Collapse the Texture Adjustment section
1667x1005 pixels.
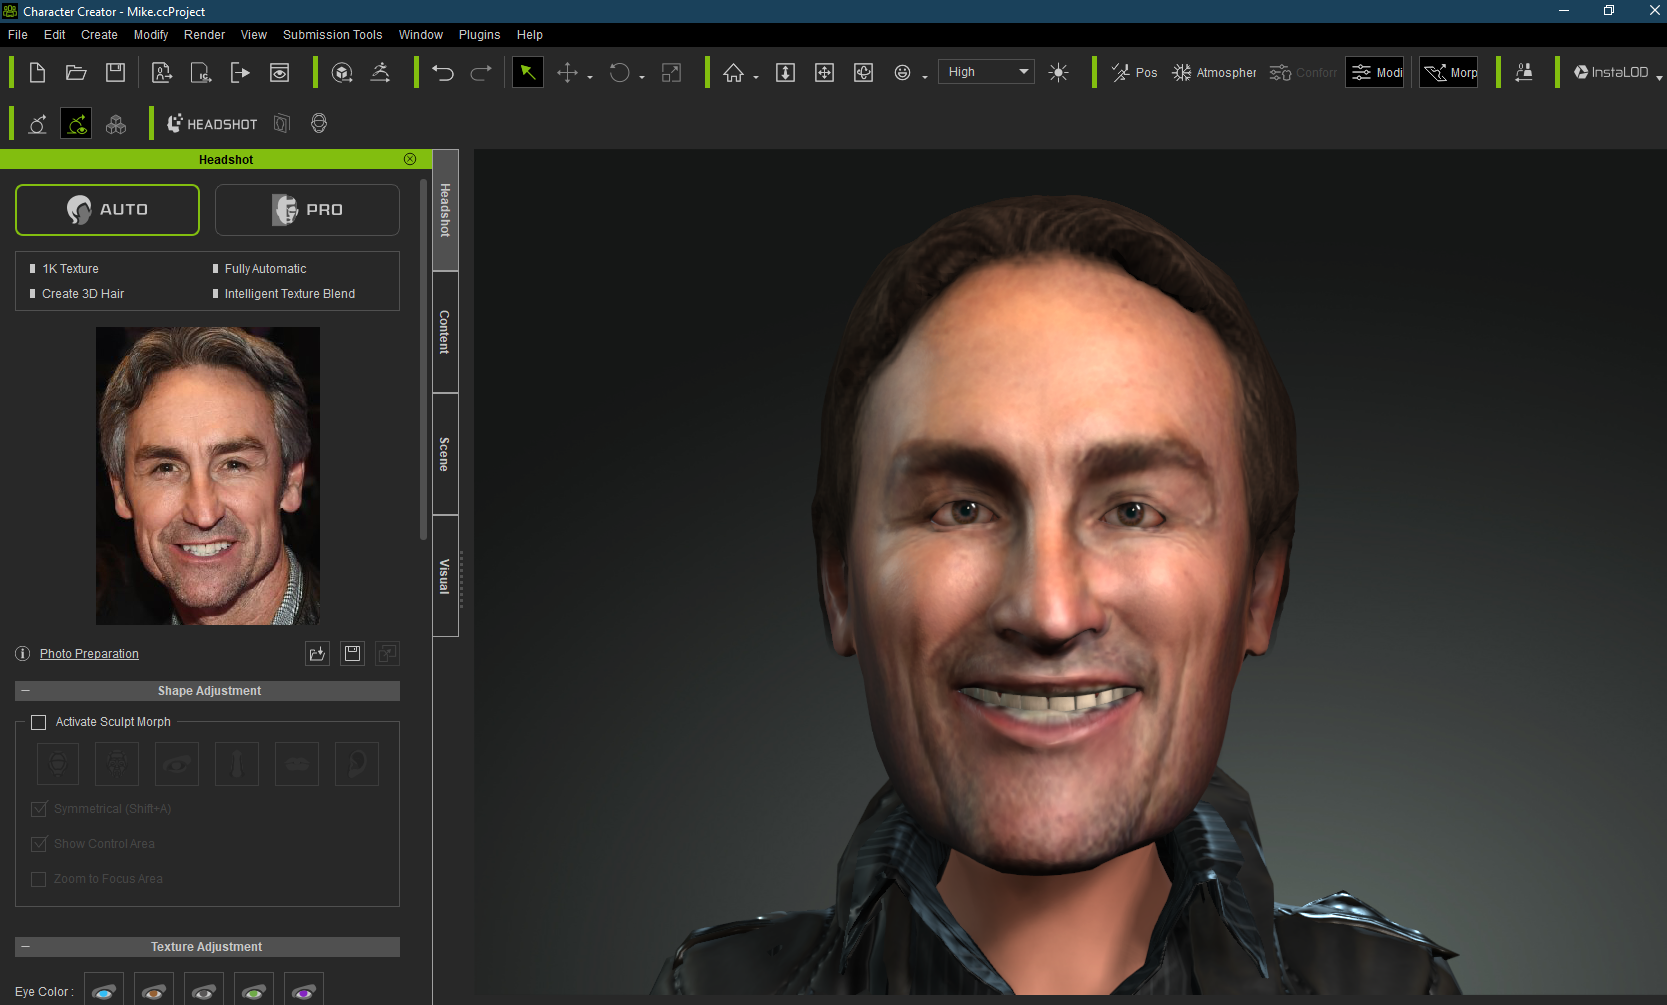coord(26,947)
